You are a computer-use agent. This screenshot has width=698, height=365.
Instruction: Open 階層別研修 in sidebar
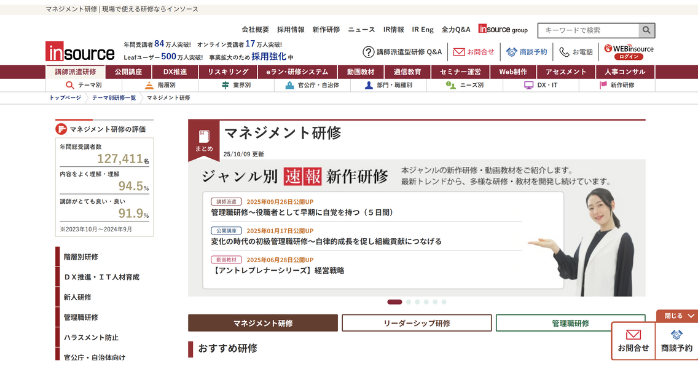click(81, 257)
